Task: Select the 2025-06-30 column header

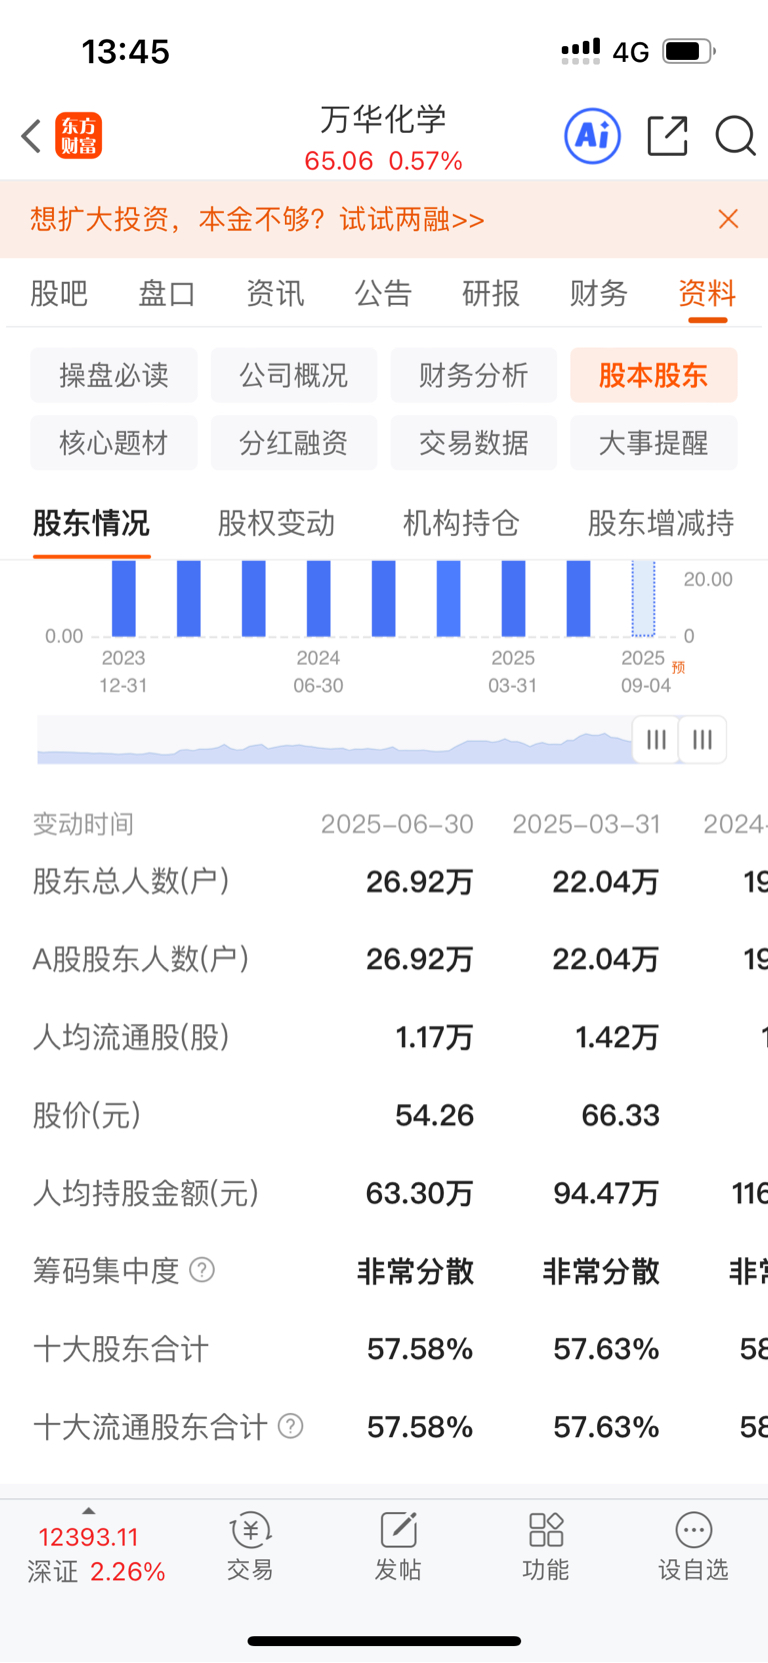Action: pyautogui.click(x=397, y=824)
